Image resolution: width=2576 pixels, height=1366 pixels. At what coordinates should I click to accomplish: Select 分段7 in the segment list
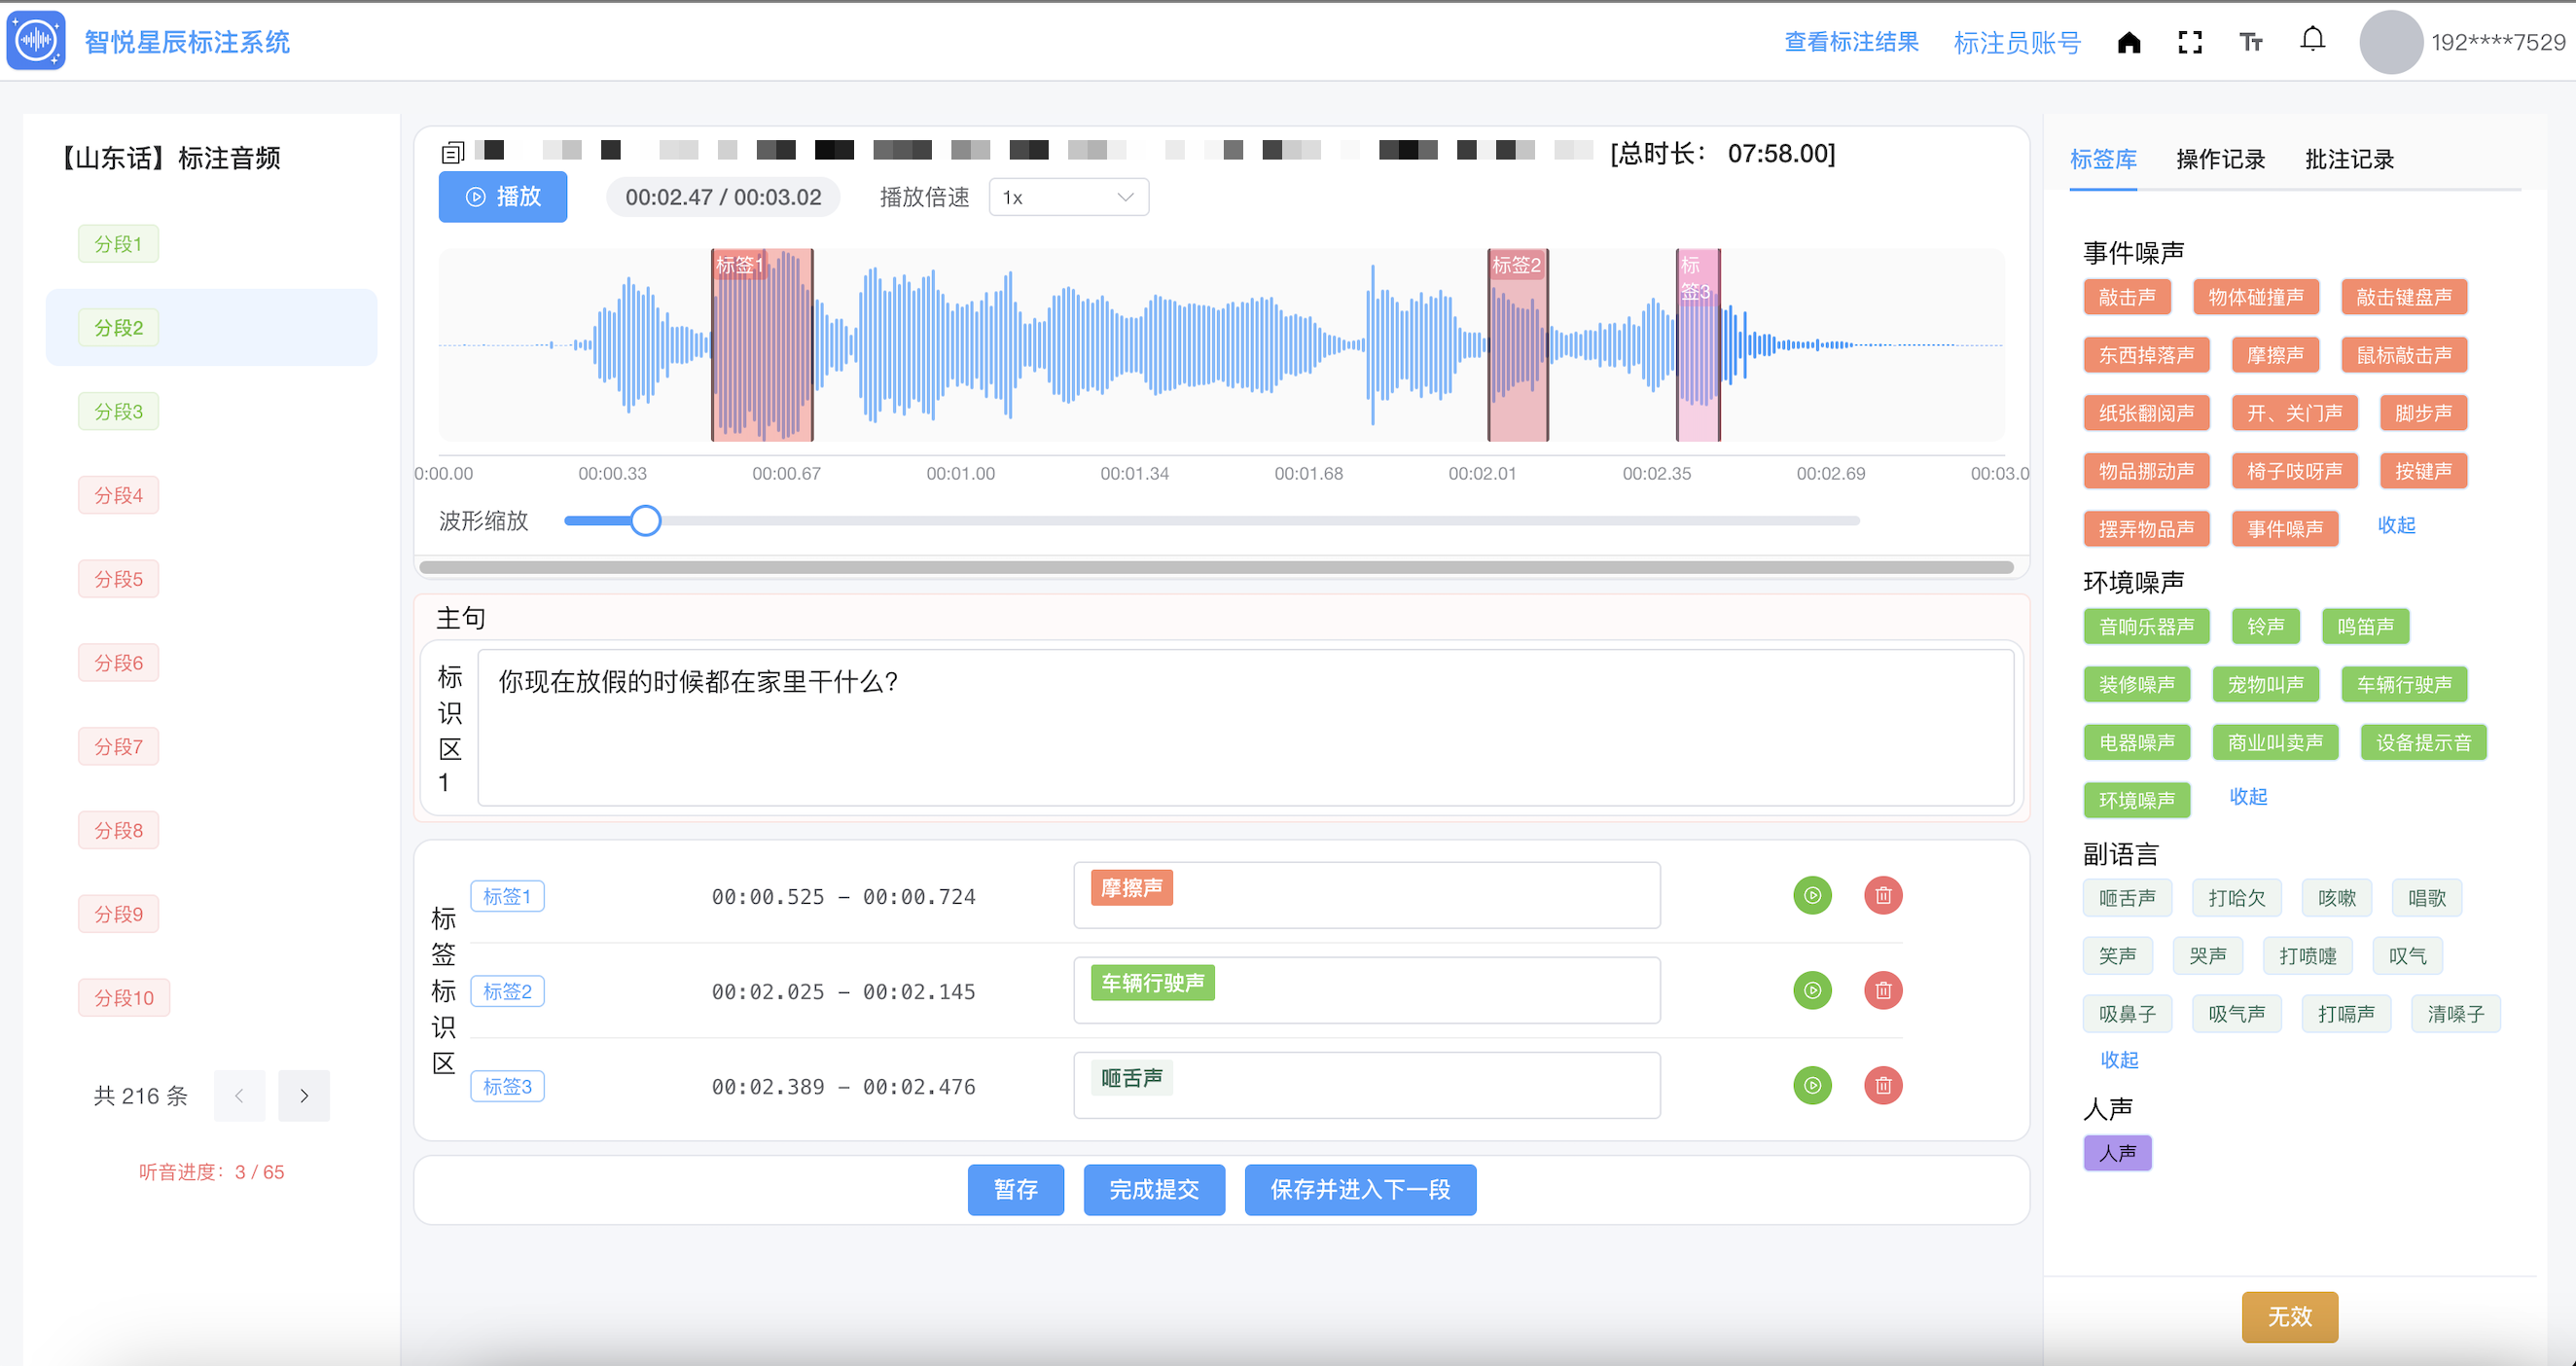(118, 746)
